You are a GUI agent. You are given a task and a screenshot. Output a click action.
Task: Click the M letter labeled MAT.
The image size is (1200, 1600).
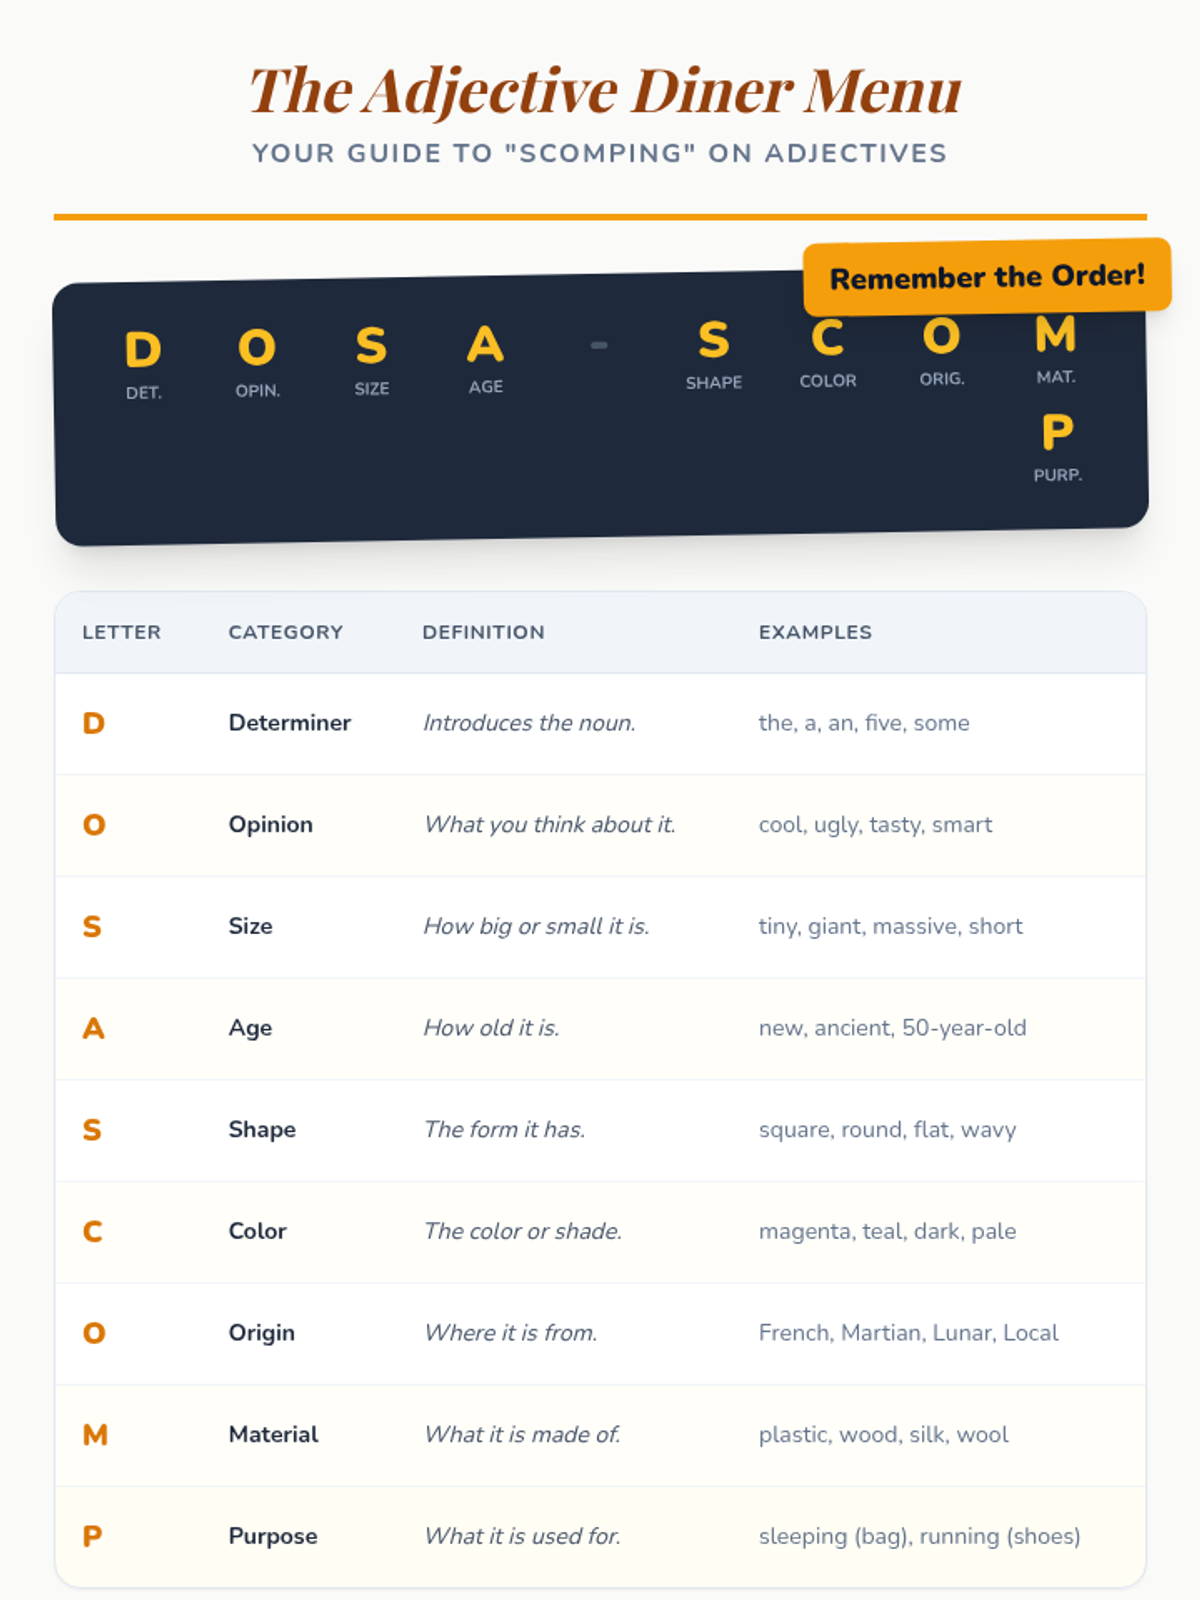point(1056,334)
